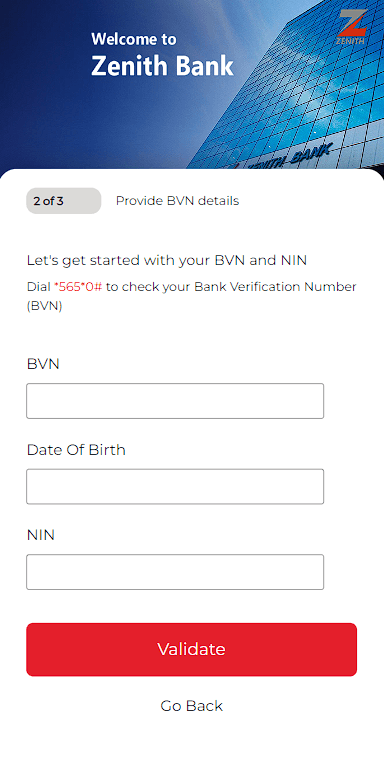
Task: Go Back to previous step
Action: pyautogui.click(x=192, y=706)
